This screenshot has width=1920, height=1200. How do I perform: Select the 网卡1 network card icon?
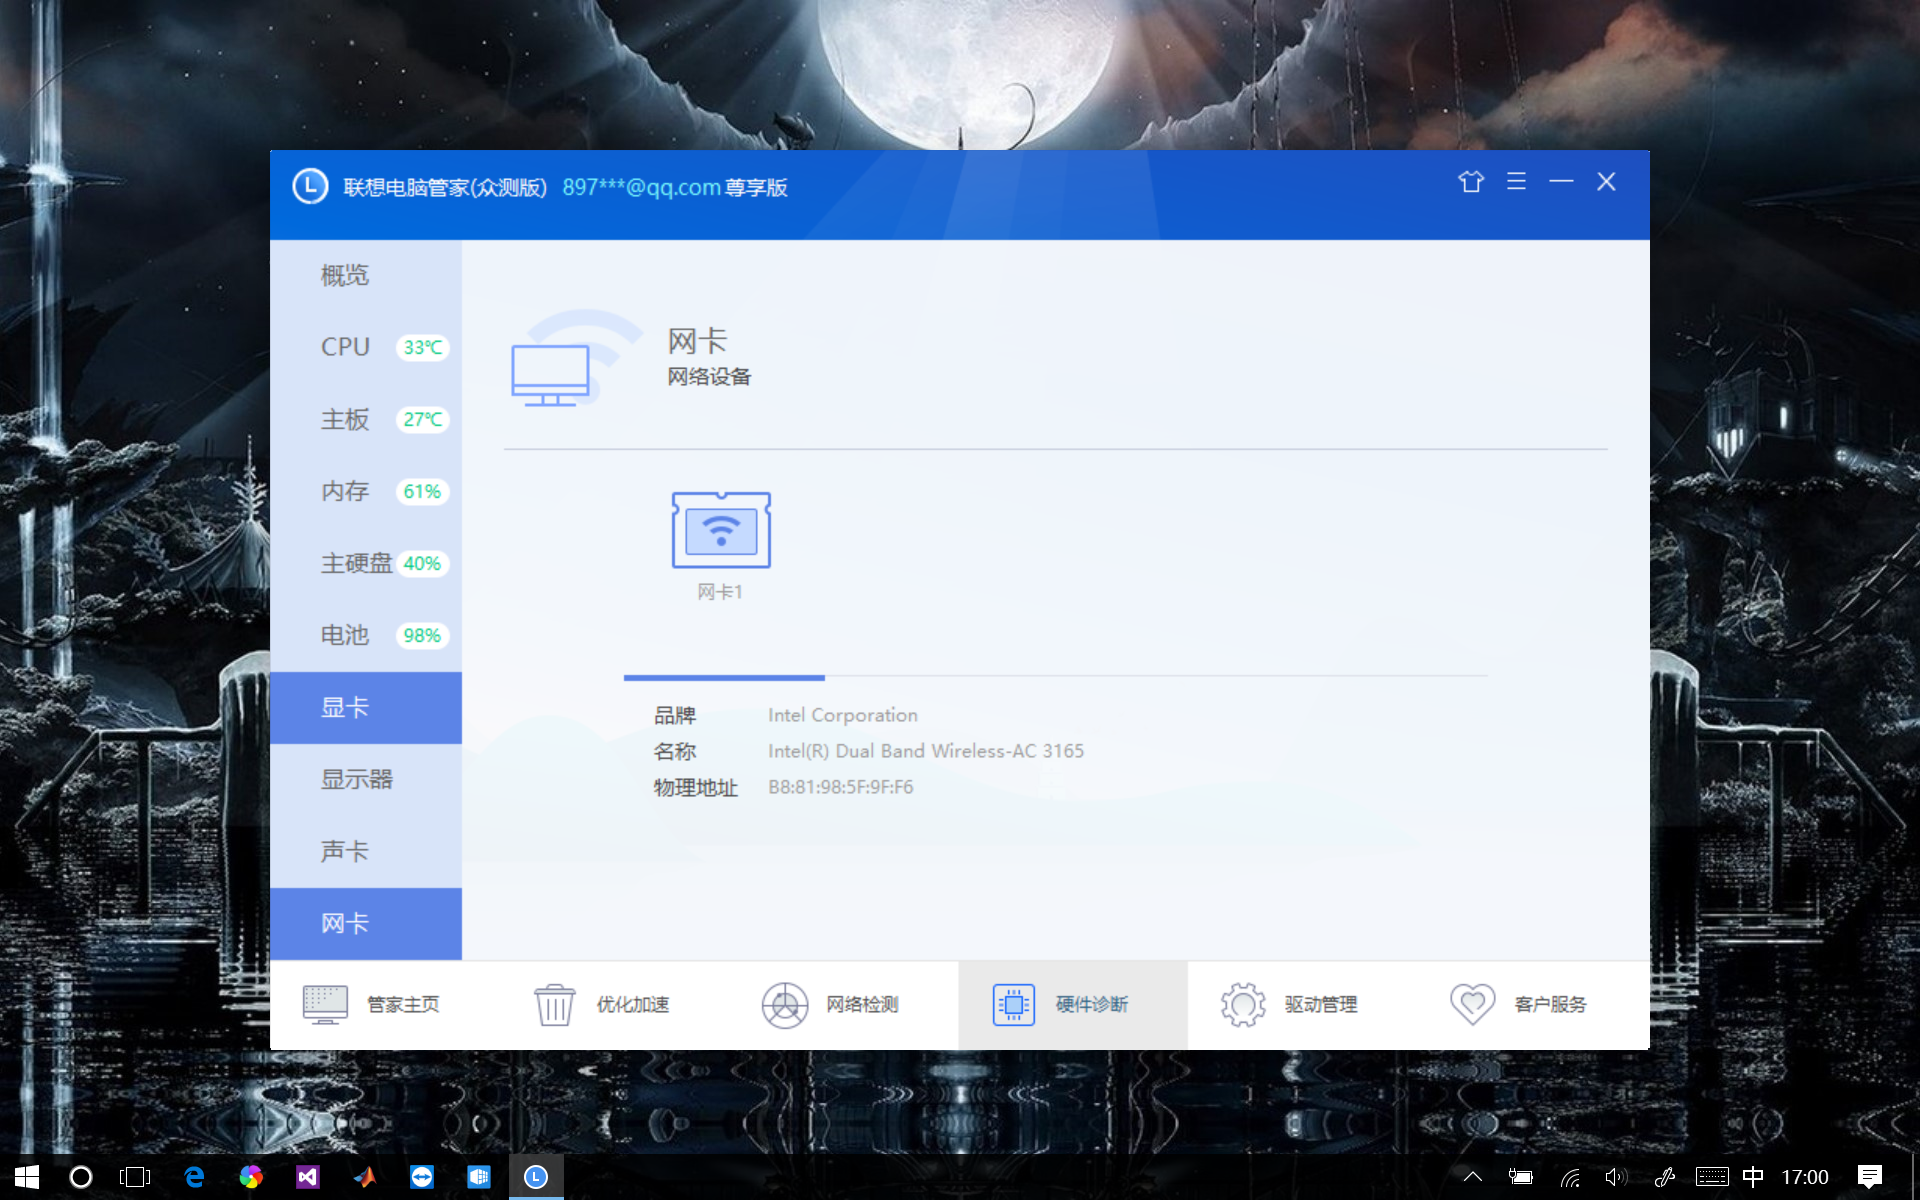tap(721, 530)
